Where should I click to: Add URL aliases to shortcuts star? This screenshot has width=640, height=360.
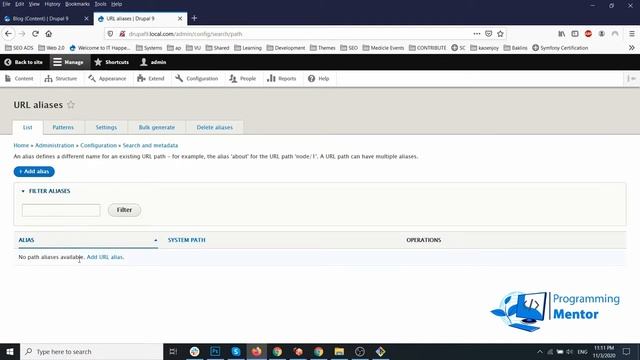click(x=71, y=105)
